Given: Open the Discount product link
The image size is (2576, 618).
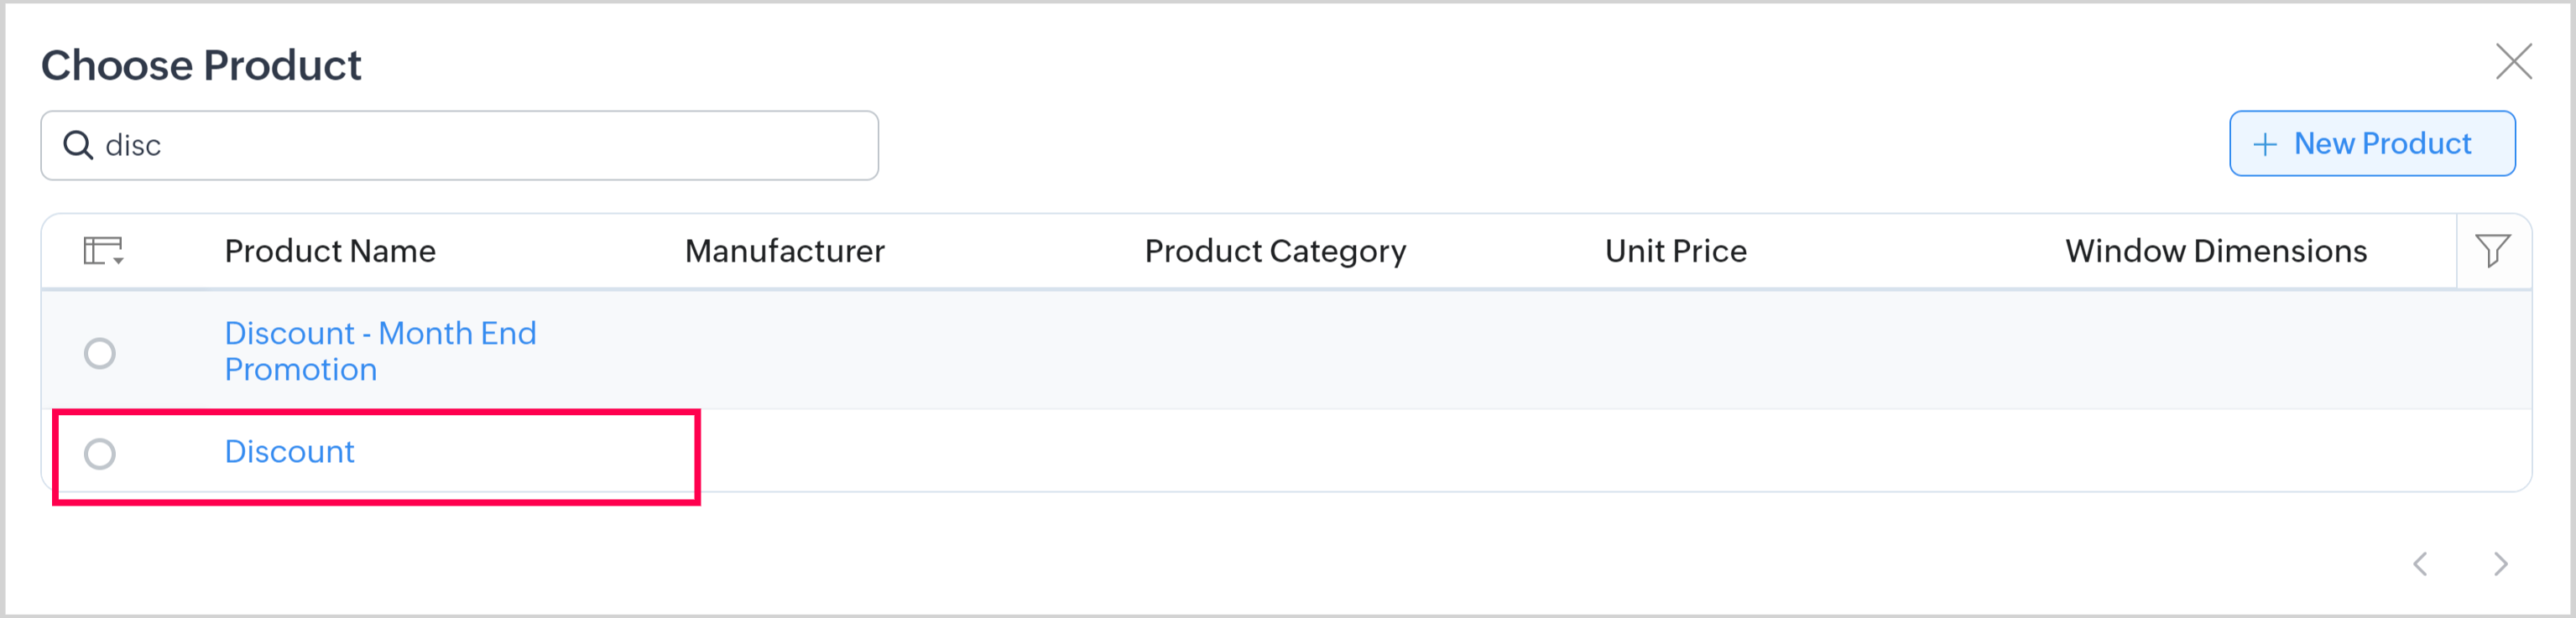Looking at the screenshot, I should (289, 452).
